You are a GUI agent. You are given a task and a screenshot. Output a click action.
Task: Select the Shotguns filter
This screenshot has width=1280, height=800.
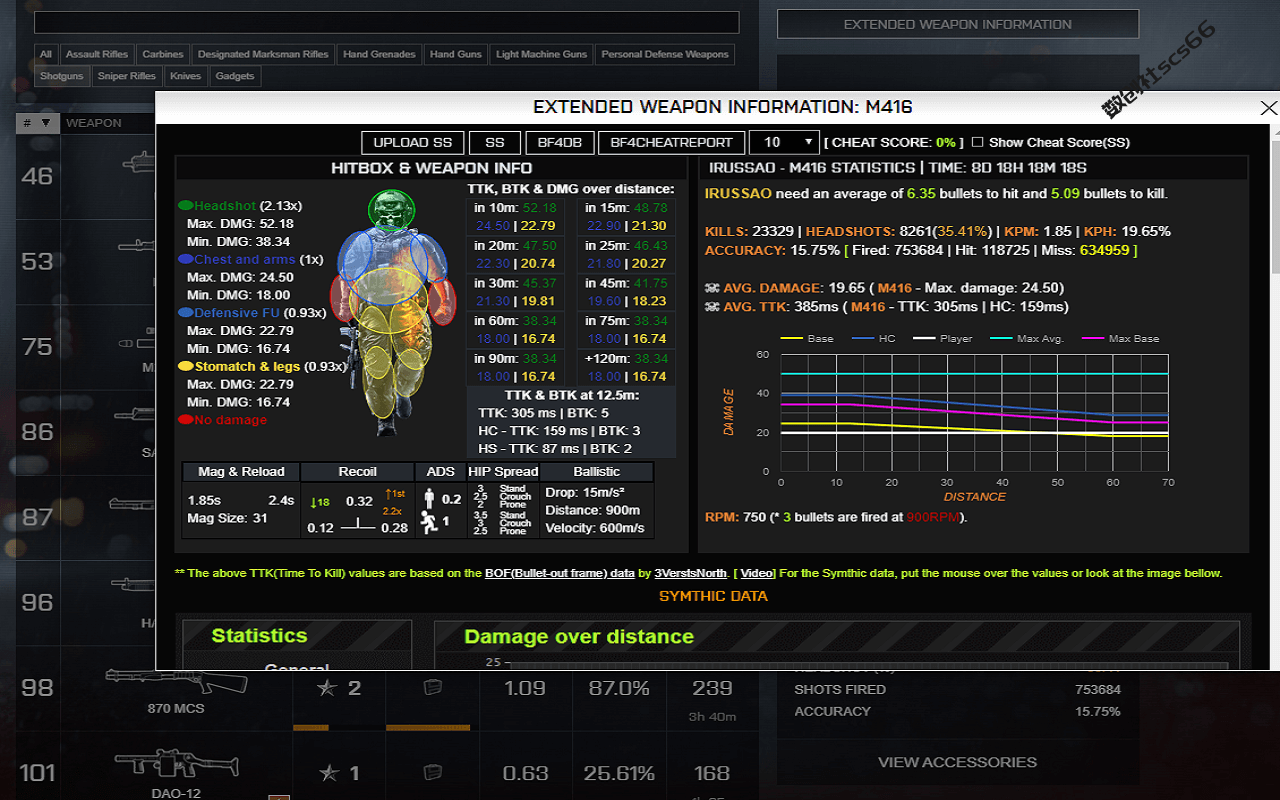click(62, 76)
